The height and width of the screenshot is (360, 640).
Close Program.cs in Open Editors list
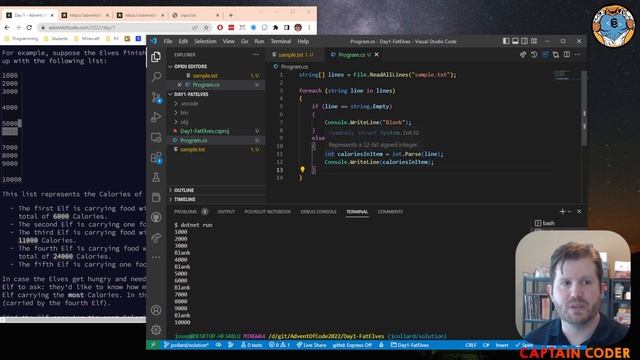click(x=179, y=84)
